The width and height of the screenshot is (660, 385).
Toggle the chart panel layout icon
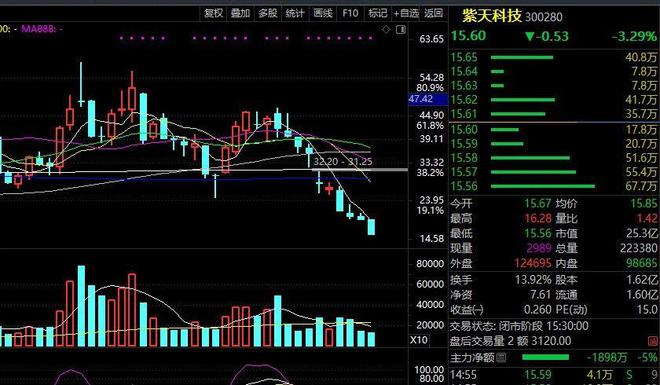coord(401,29)
